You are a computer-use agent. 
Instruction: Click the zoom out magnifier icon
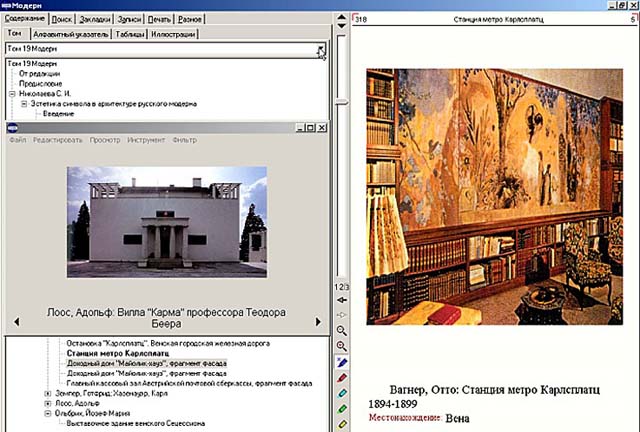click(x=342, y=345)
